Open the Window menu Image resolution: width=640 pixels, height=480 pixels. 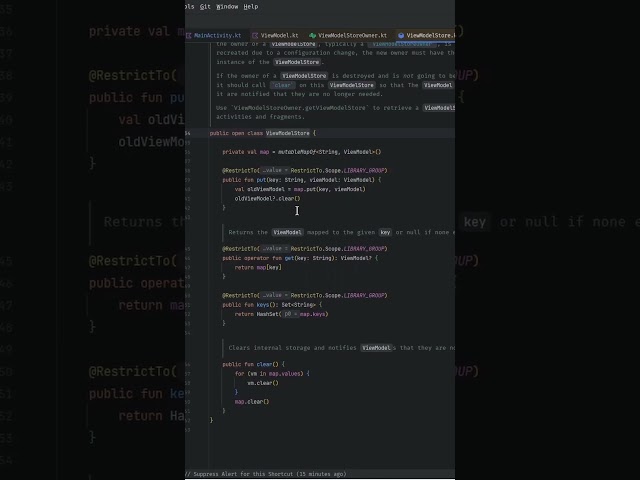(227, 7)
